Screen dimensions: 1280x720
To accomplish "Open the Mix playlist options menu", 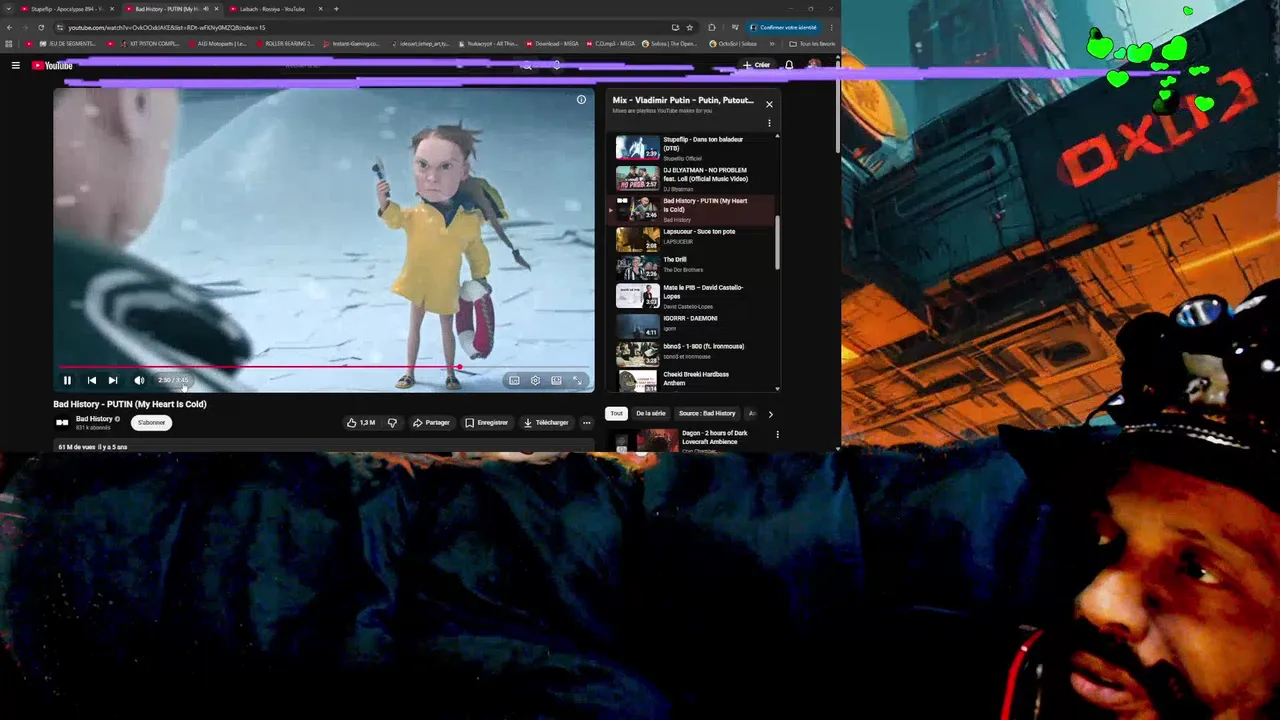I will point(769,123).
